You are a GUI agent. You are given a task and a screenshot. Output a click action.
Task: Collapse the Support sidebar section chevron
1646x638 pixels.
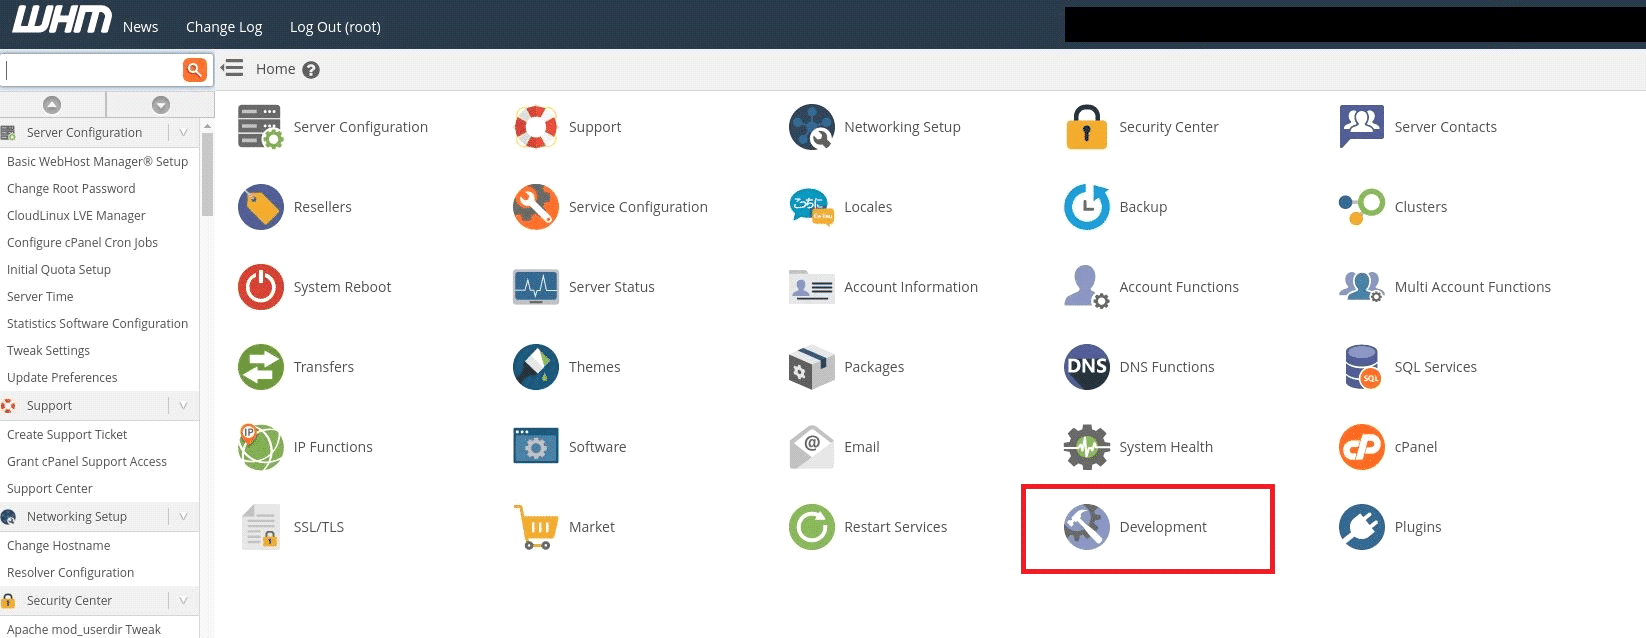[x=183, y=405]
